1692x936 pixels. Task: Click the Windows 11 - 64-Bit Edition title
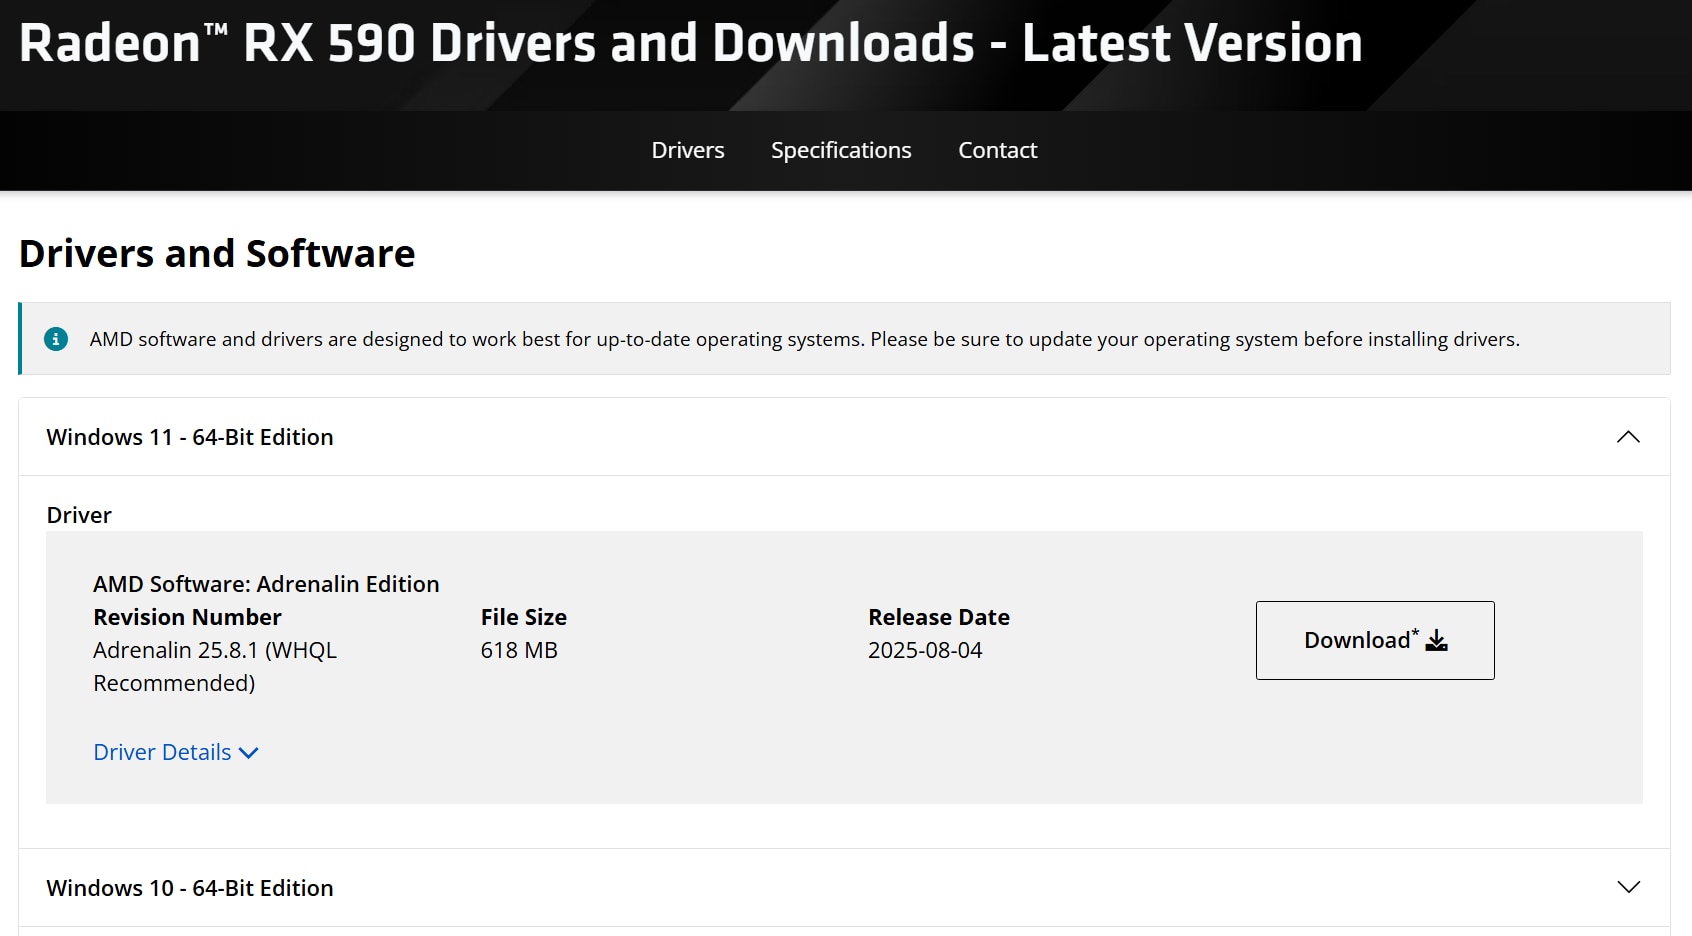tap(190, 437)
